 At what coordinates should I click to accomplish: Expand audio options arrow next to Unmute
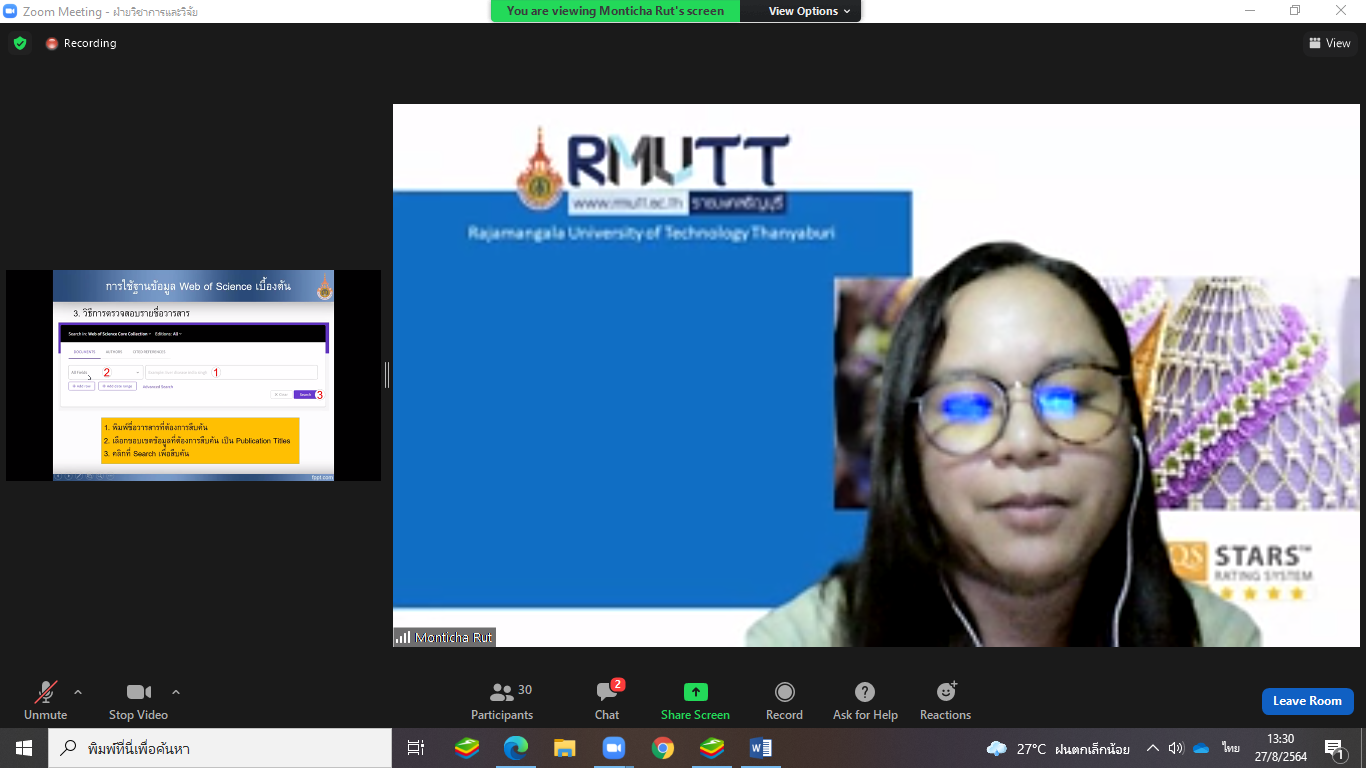click(78, 692)
